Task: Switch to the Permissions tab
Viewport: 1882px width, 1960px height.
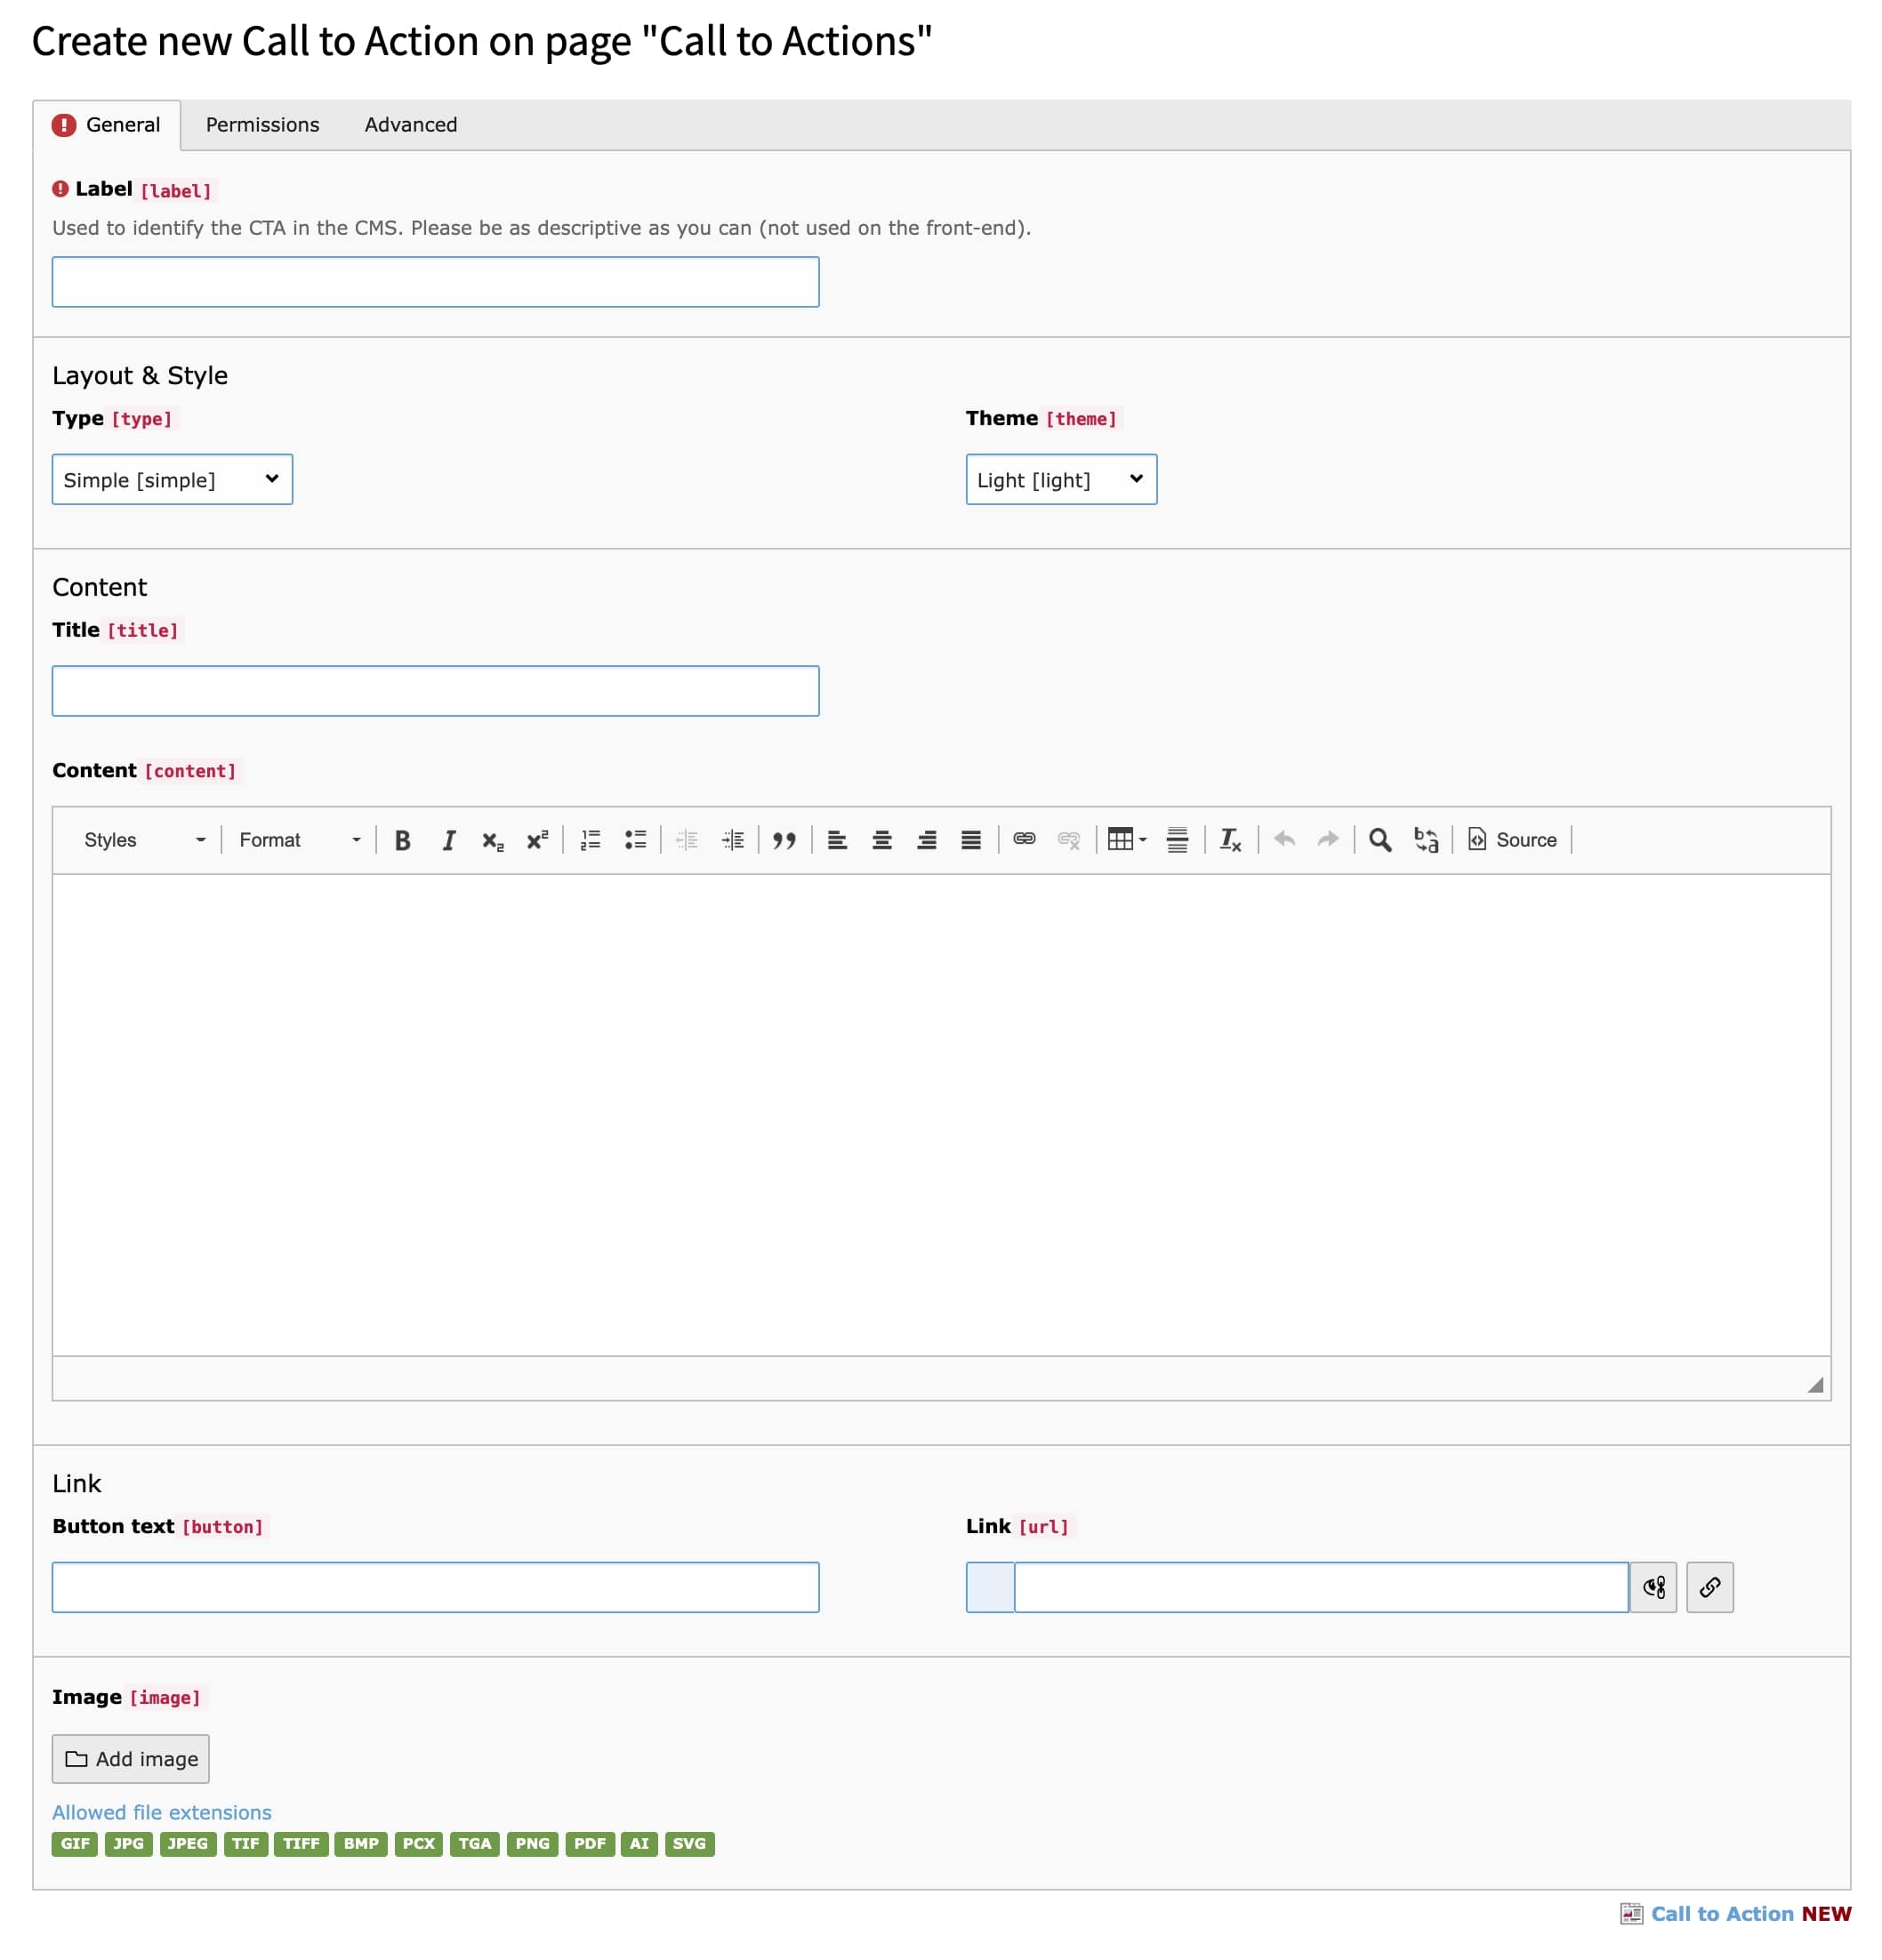Action: [x=262, y=125]
